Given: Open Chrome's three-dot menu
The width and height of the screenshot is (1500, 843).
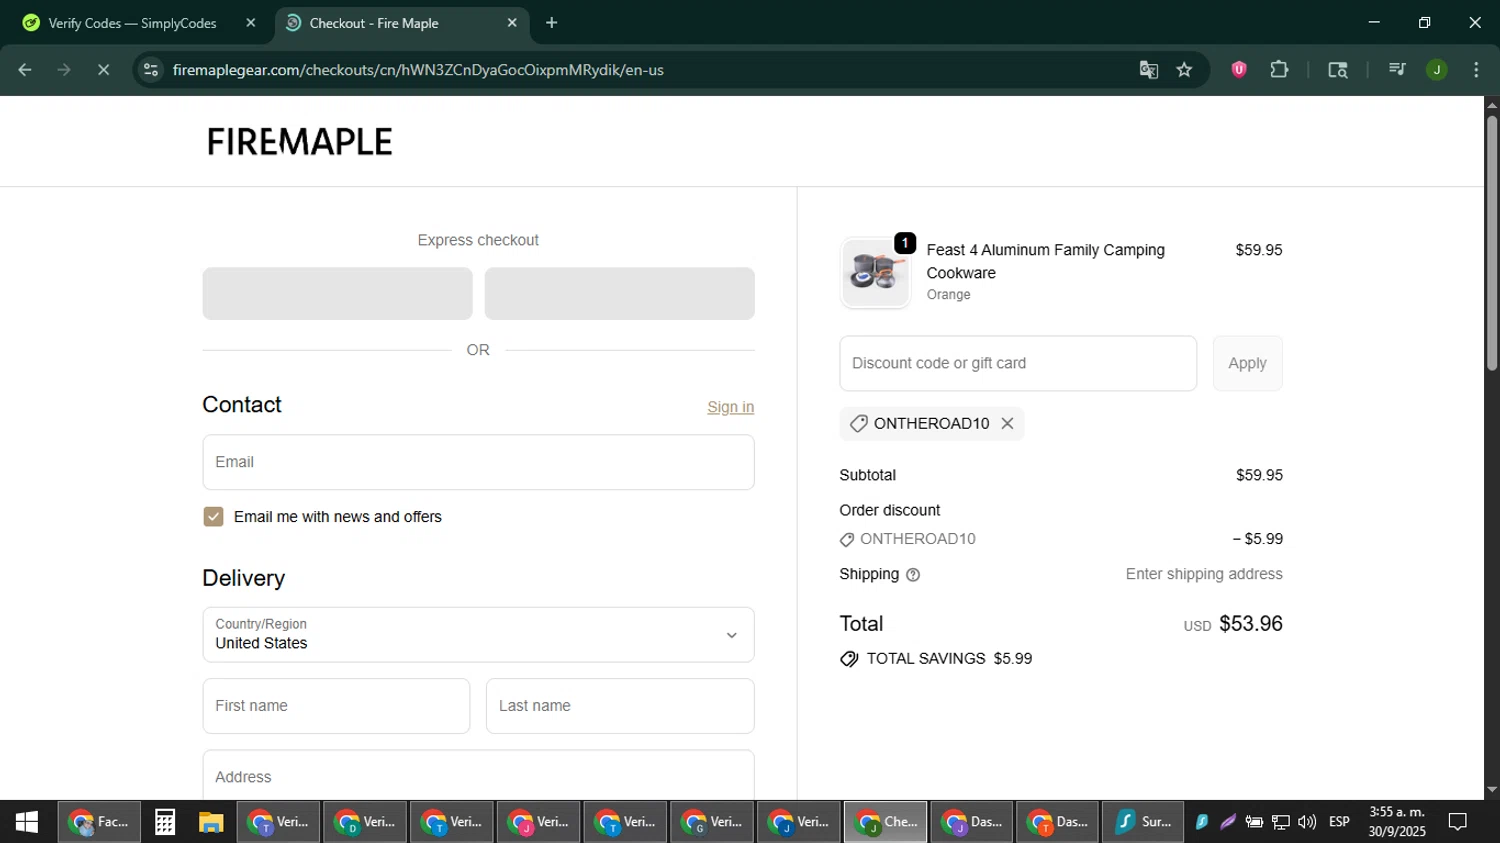Looking at the screenshot, I should (1476, 70).
